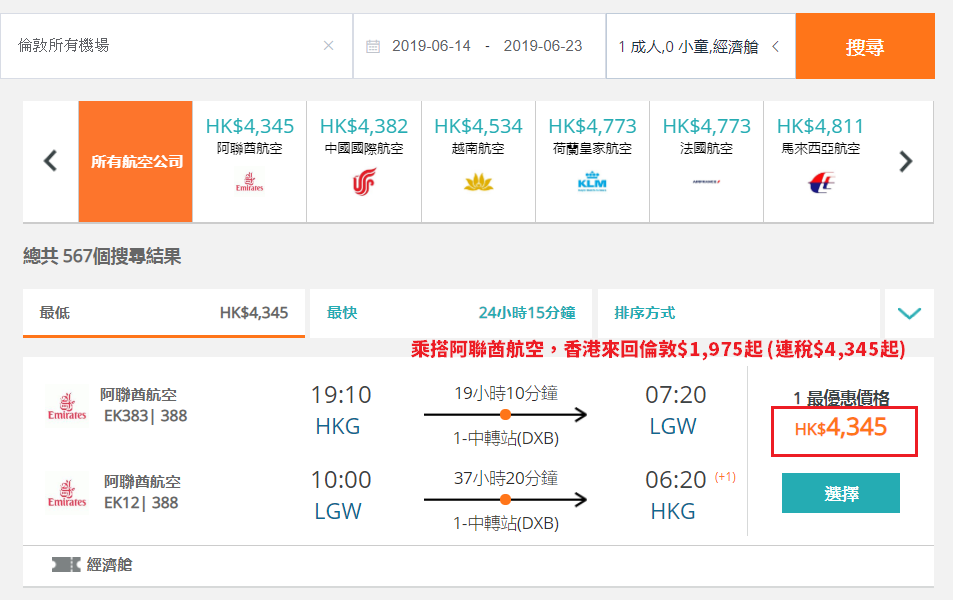953x600 pixels.
Task: Click return departure 10:00 LGW
Action: point(340,495)
